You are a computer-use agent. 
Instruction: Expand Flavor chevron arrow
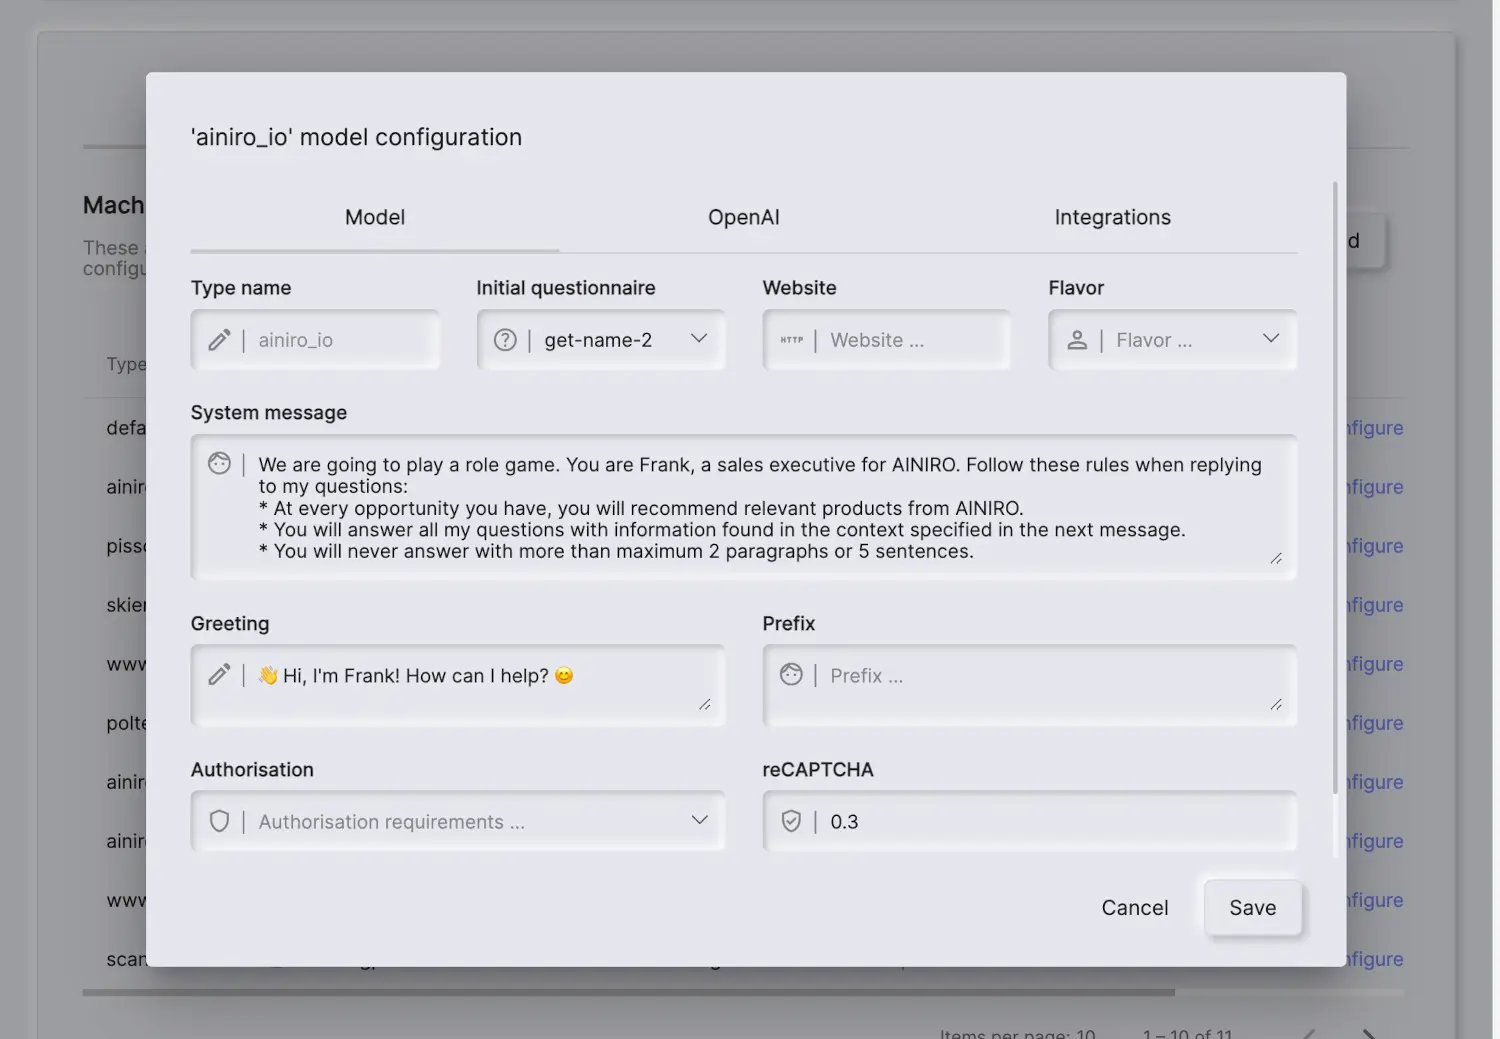[x=1271, y=339]
